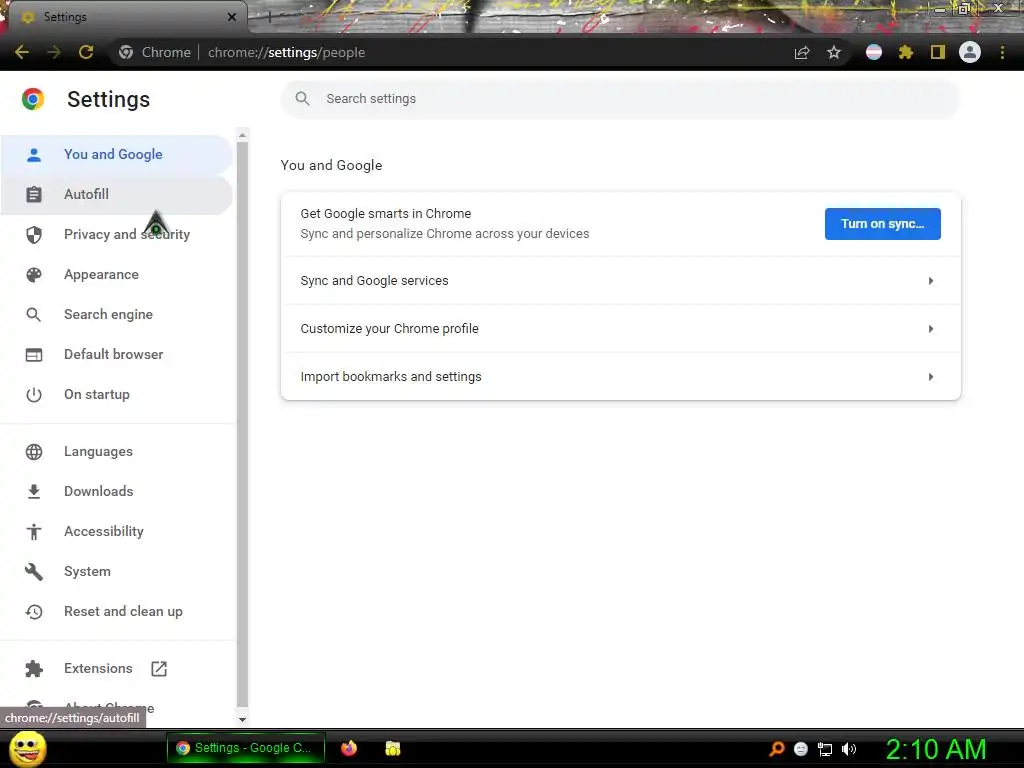Screen dimensions: 1024x768
Task: Expand Sync and Google services row arrow
Action: [931, 281]
